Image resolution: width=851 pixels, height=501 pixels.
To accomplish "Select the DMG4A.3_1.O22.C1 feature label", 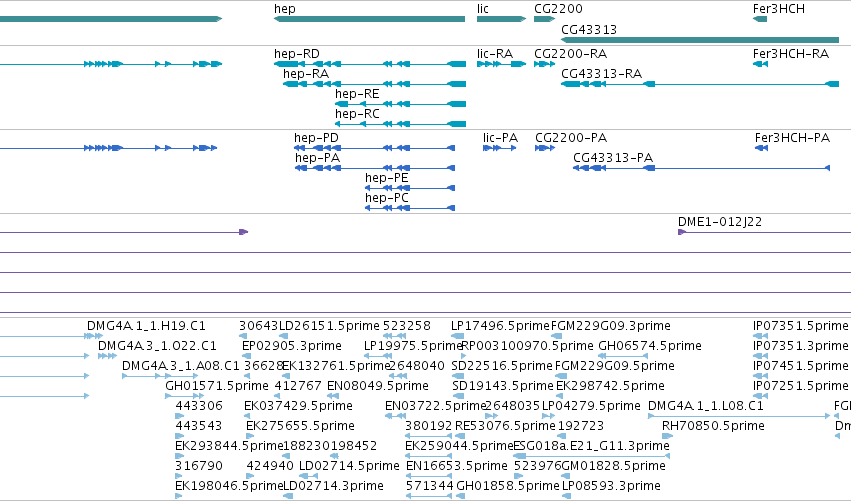I will click(x=157, y=346).
